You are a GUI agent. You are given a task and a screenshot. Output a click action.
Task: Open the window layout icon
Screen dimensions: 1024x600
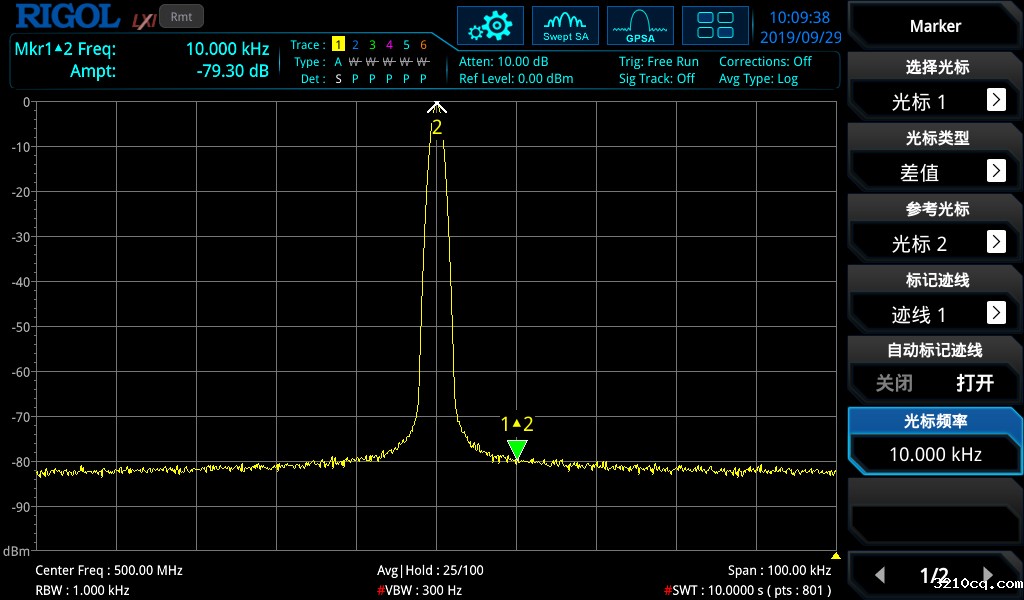click(715, 26)
